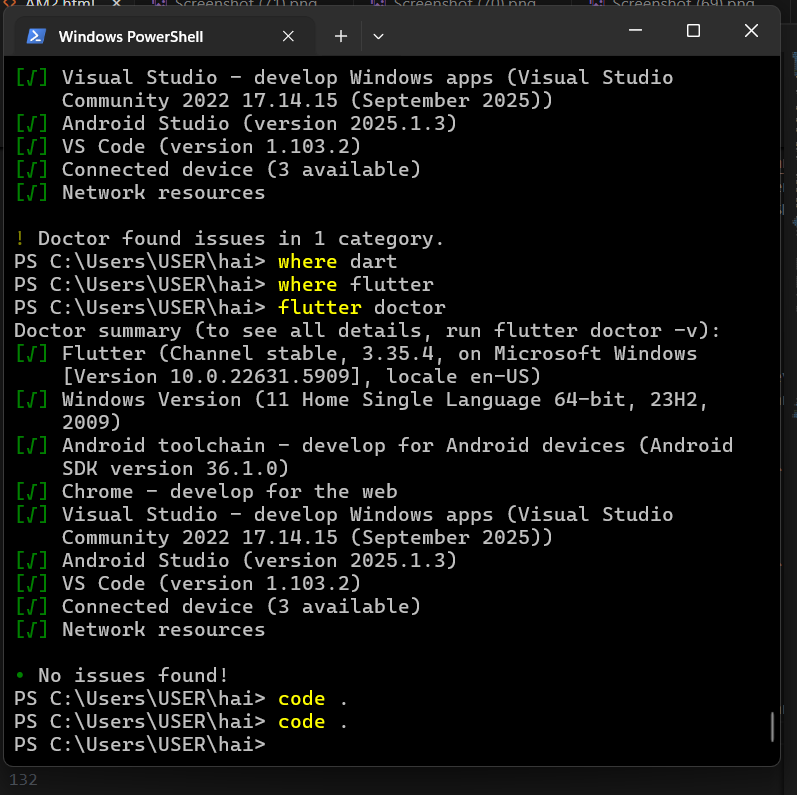Click the terminal vertical scrollbar thumb

(x=772, y=726)
